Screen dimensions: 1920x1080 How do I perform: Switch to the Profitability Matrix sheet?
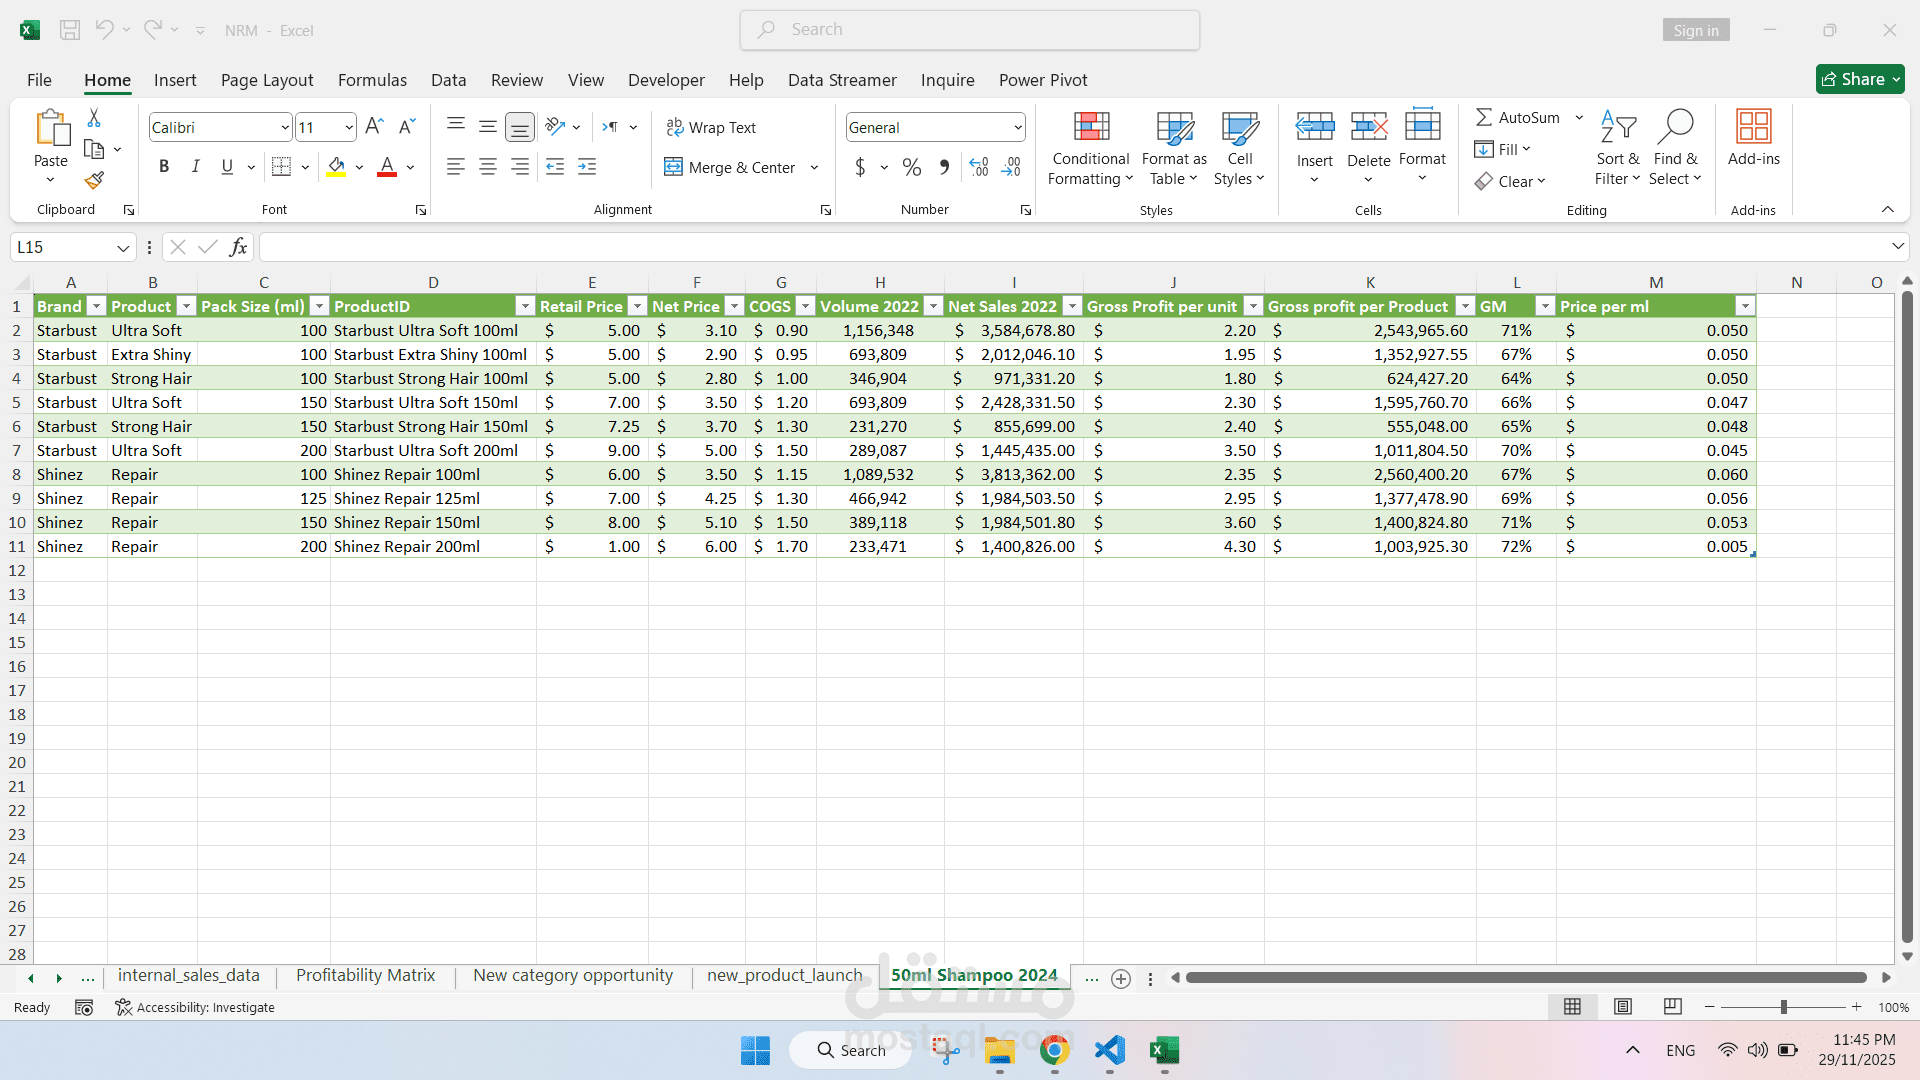(x=365, y=975)
